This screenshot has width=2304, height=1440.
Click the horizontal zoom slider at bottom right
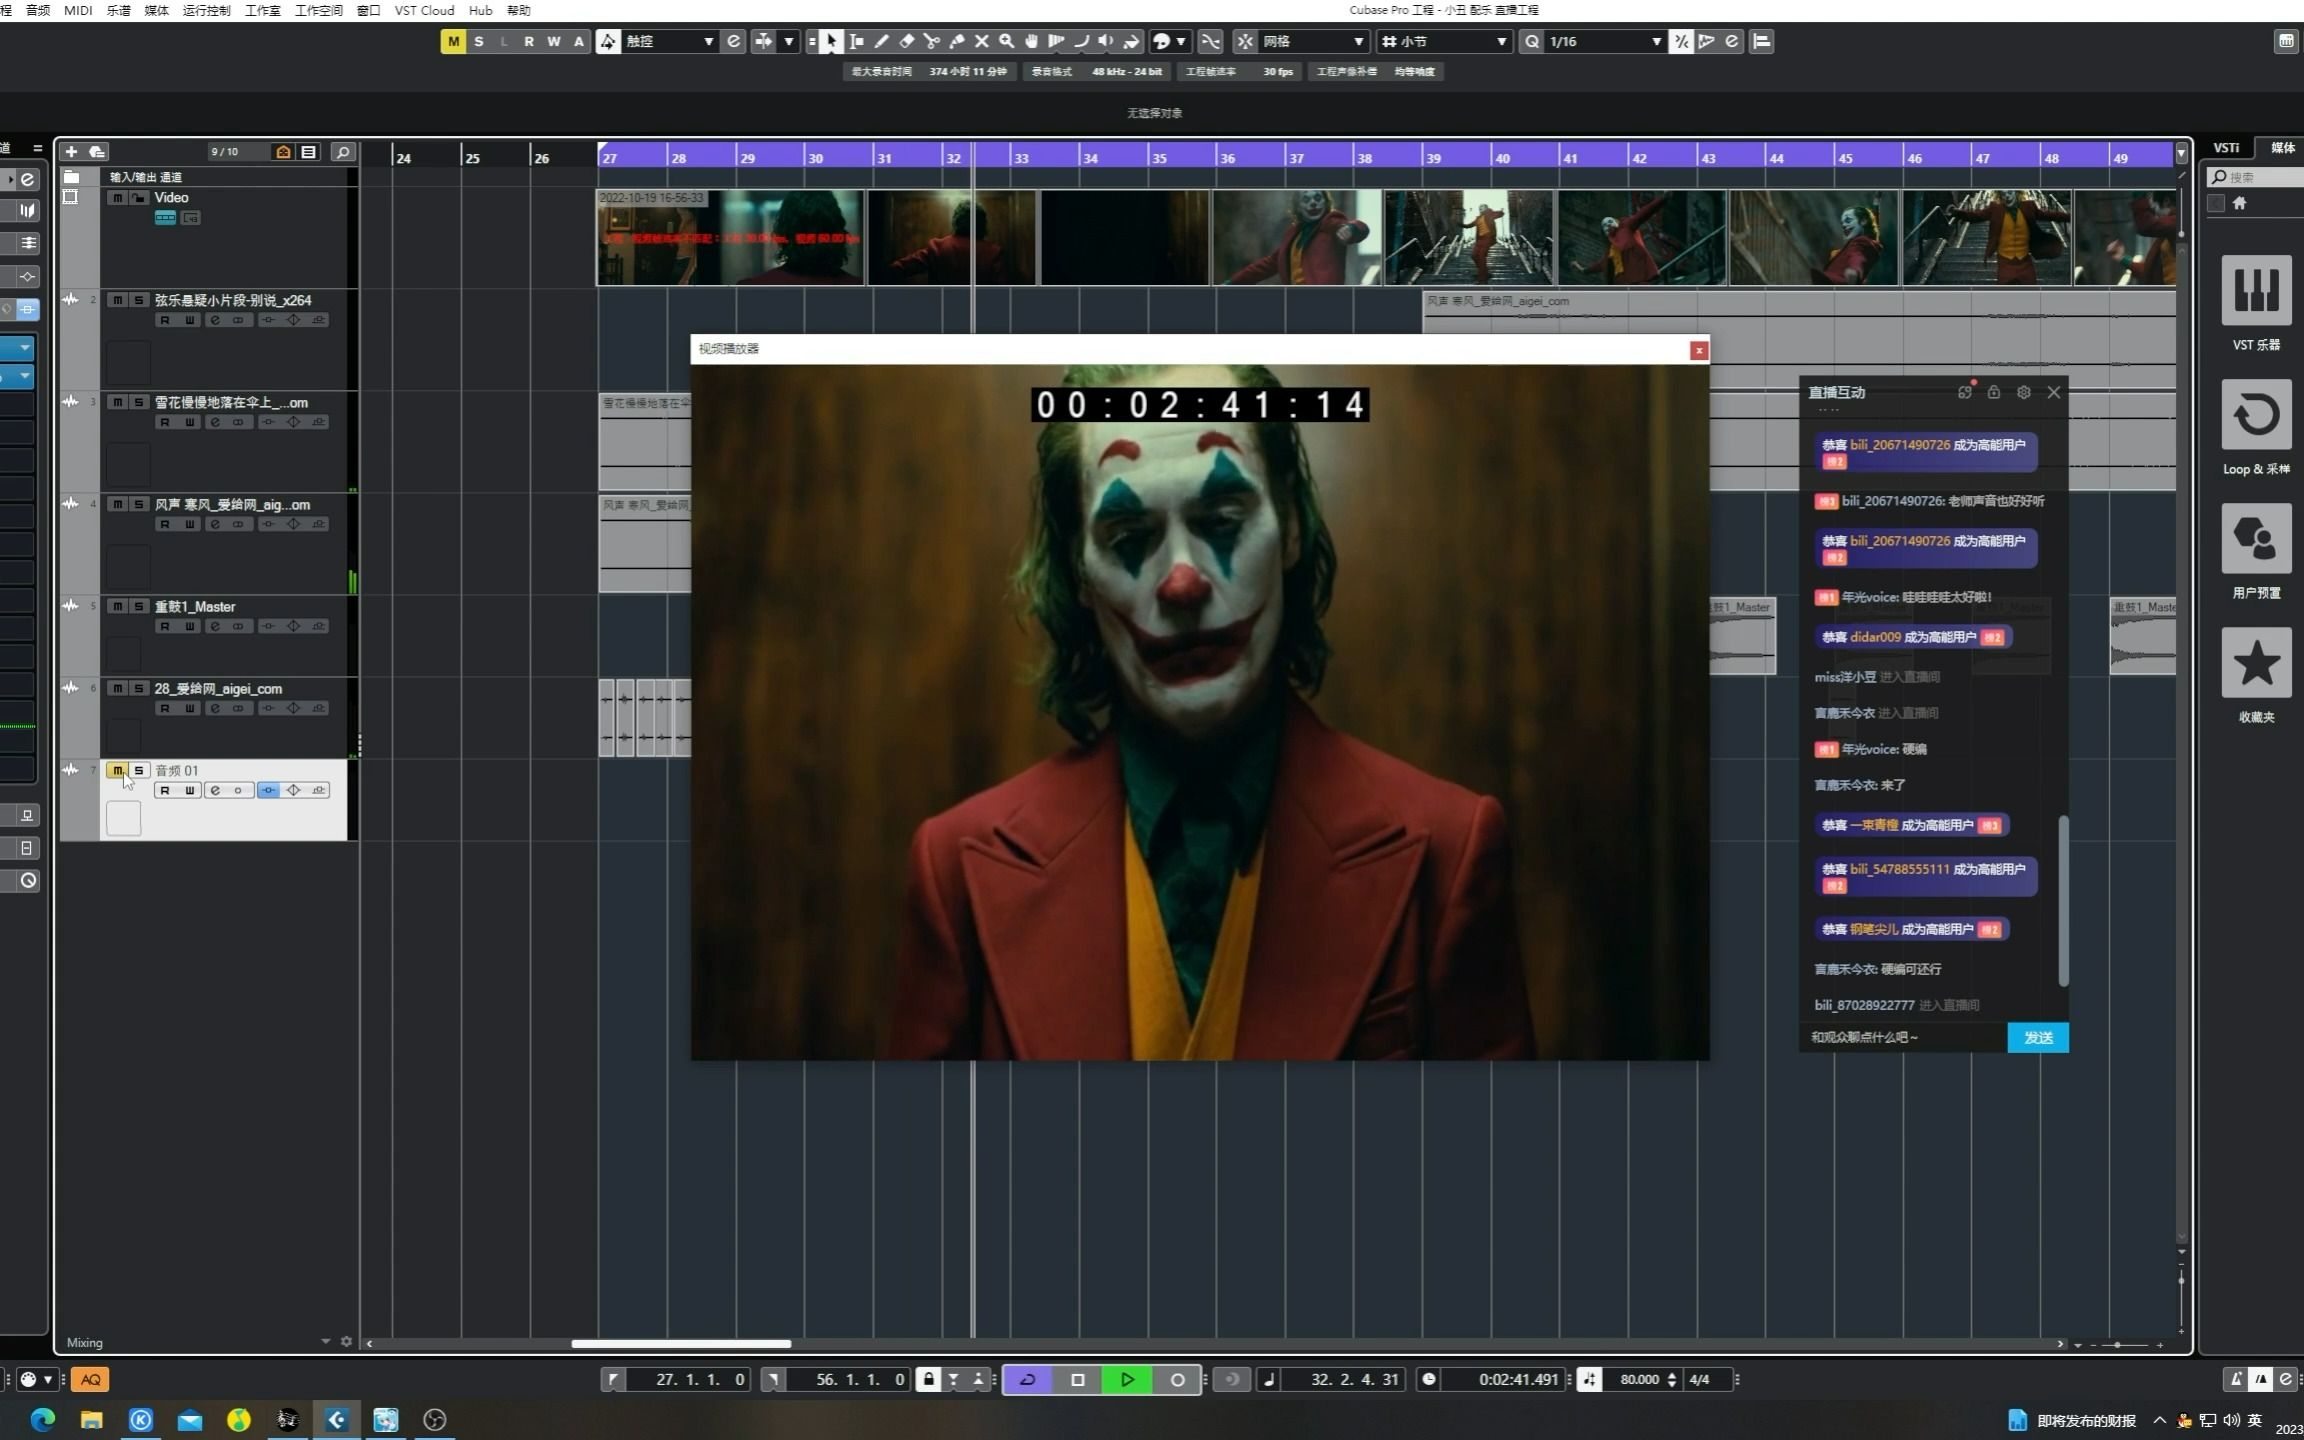(x=2118, y=1344)
